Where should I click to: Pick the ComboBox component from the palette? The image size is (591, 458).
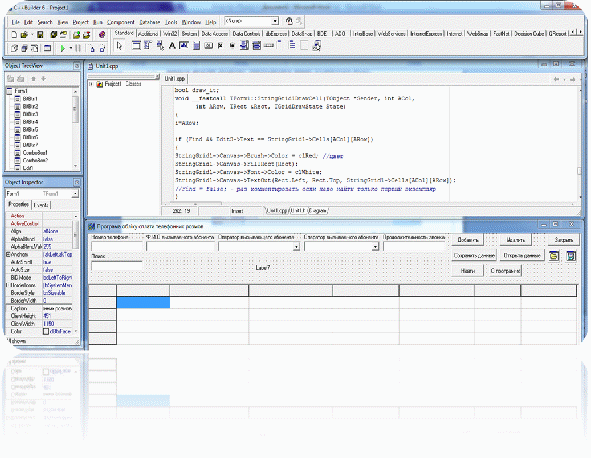(257, 46)
